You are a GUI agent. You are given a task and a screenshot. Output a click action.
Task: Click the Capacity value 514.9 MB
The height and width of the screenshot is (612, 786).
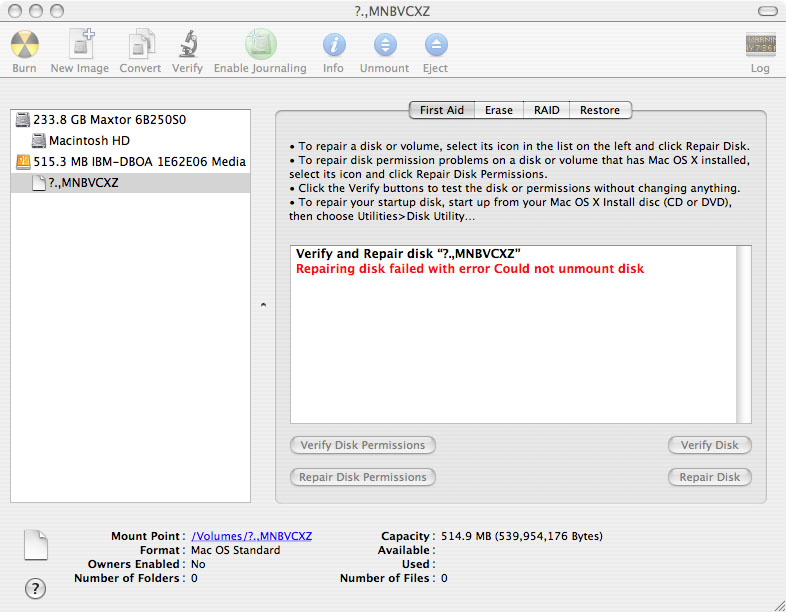coord(521,536)
